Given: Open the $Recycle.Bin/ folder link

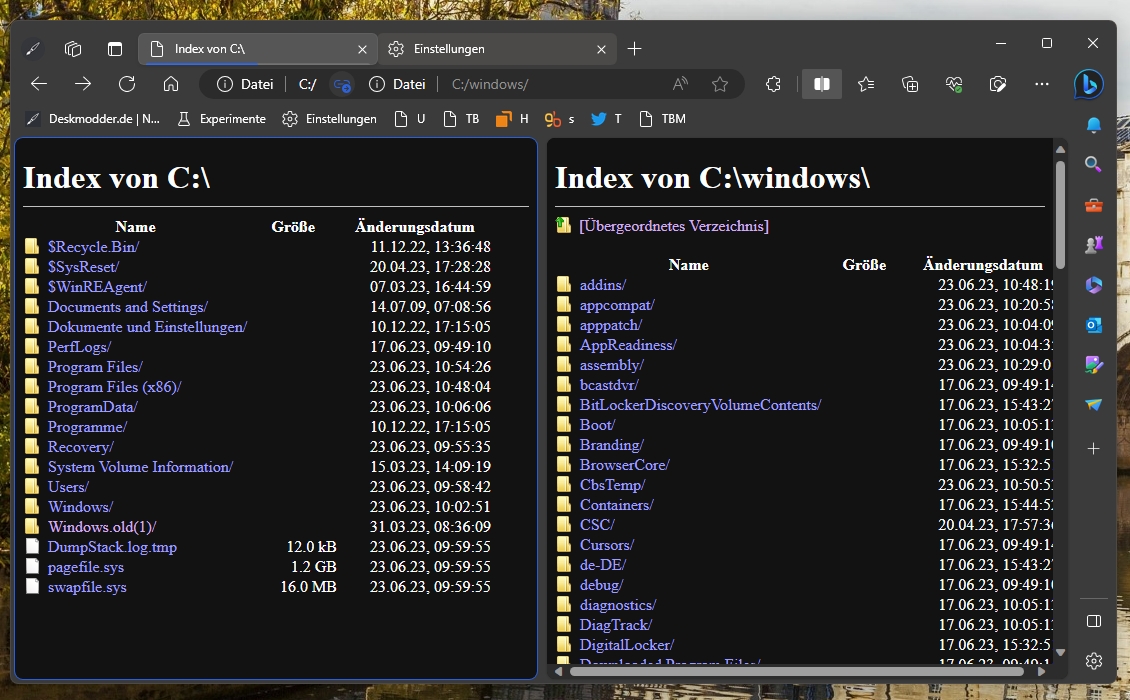Looking at the screenshot, I should pyautogui.click(x=93, y=247).
